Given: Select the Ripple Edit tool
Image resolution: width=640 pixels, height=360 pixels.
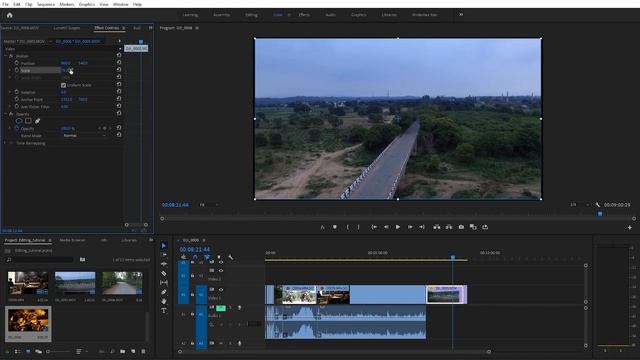Looking at the screenshot, I should point(164,264).
